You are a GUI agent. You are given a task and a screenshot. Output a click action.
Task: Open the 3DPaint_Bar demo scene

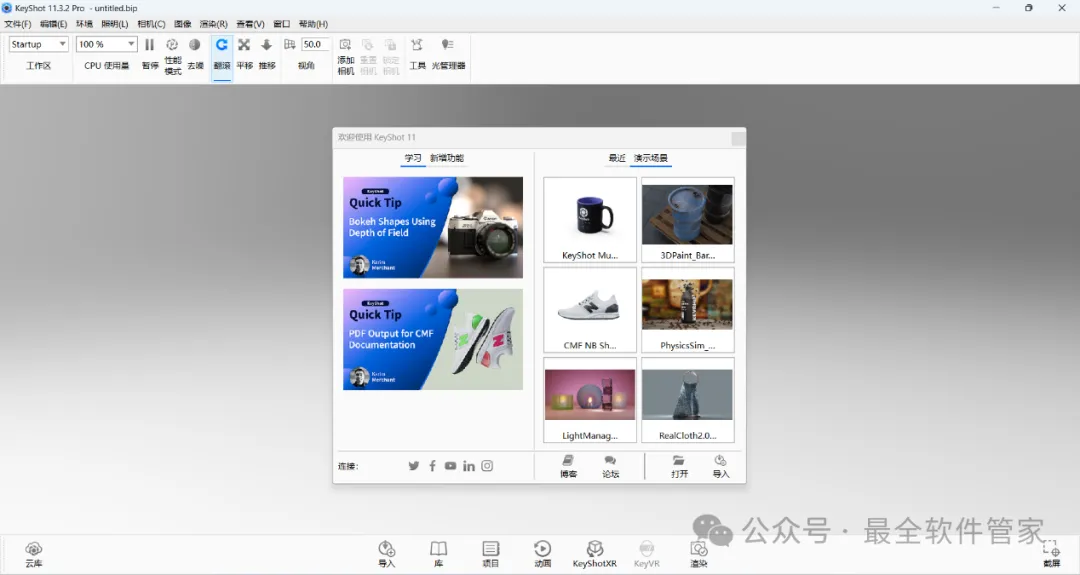pyautogui.click(x=687, y=220)
